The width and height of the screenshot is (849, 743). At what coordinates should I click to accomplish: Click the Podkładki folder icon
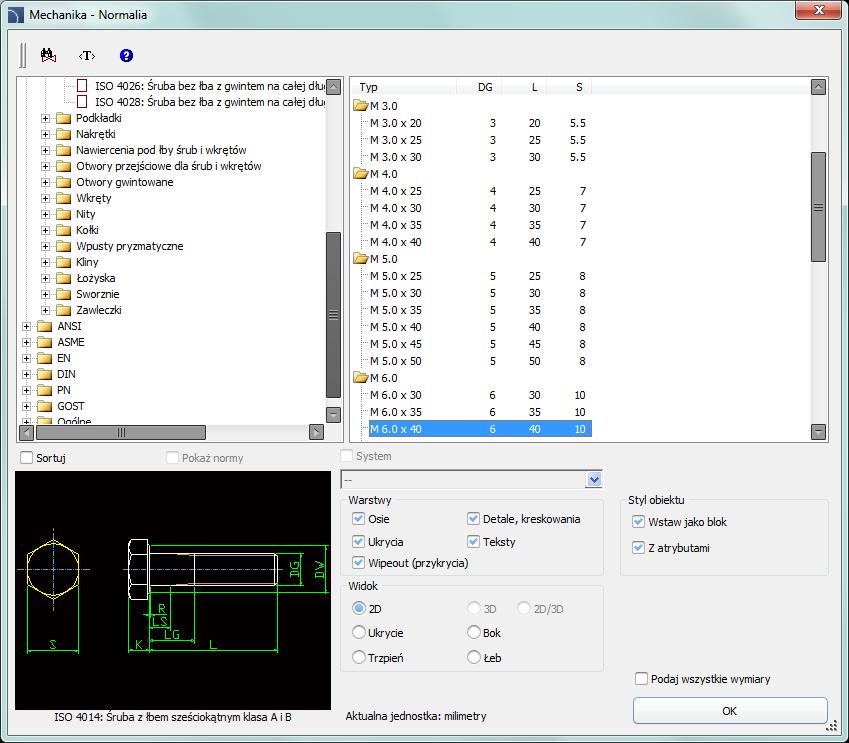tap(63, 118)
